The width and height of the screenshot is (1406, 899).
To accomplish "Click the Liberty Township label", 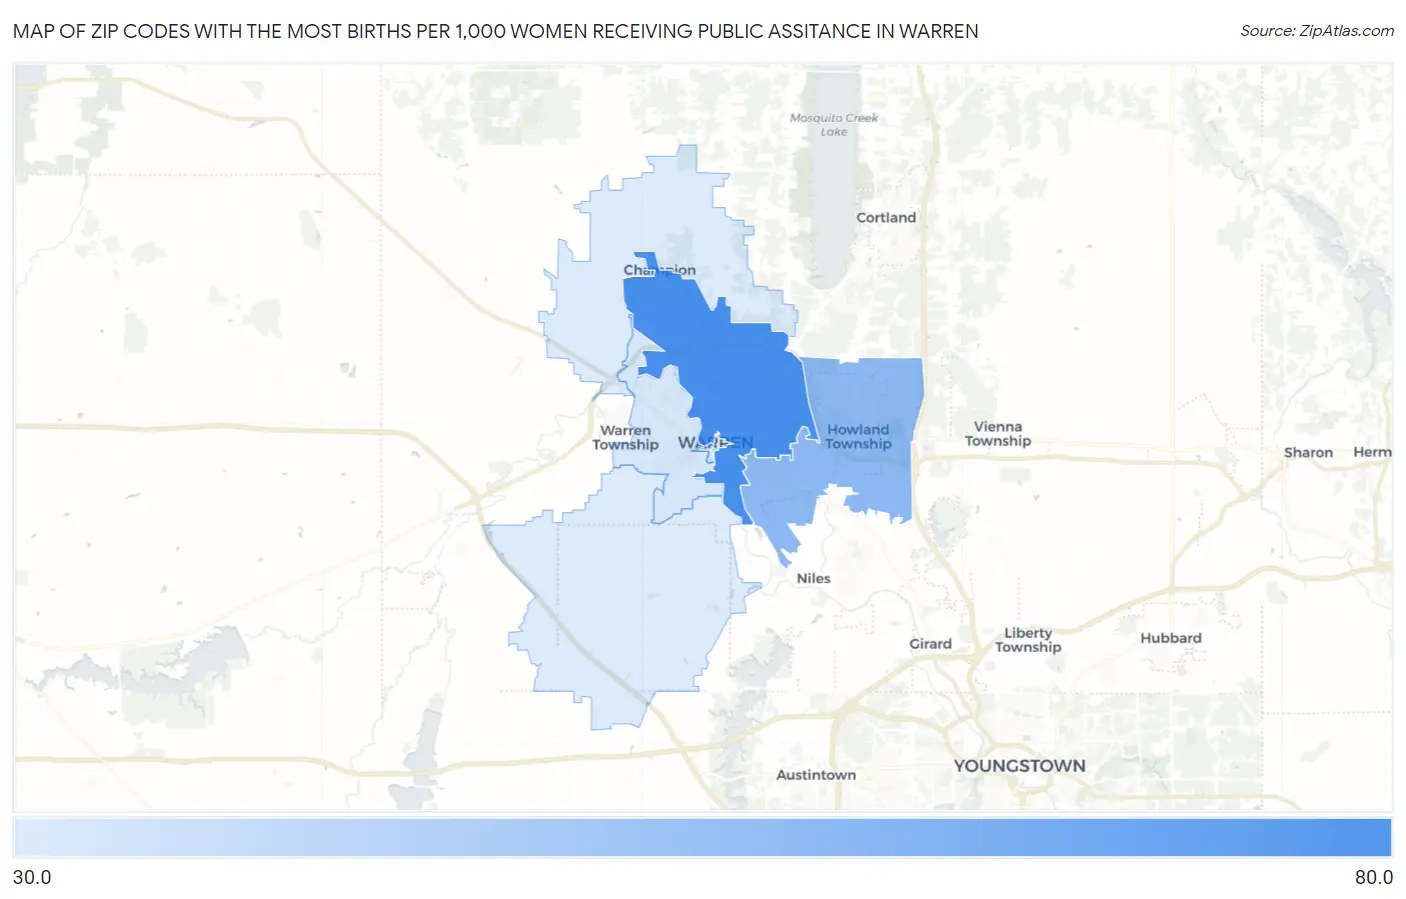I will pos(1028,640).
